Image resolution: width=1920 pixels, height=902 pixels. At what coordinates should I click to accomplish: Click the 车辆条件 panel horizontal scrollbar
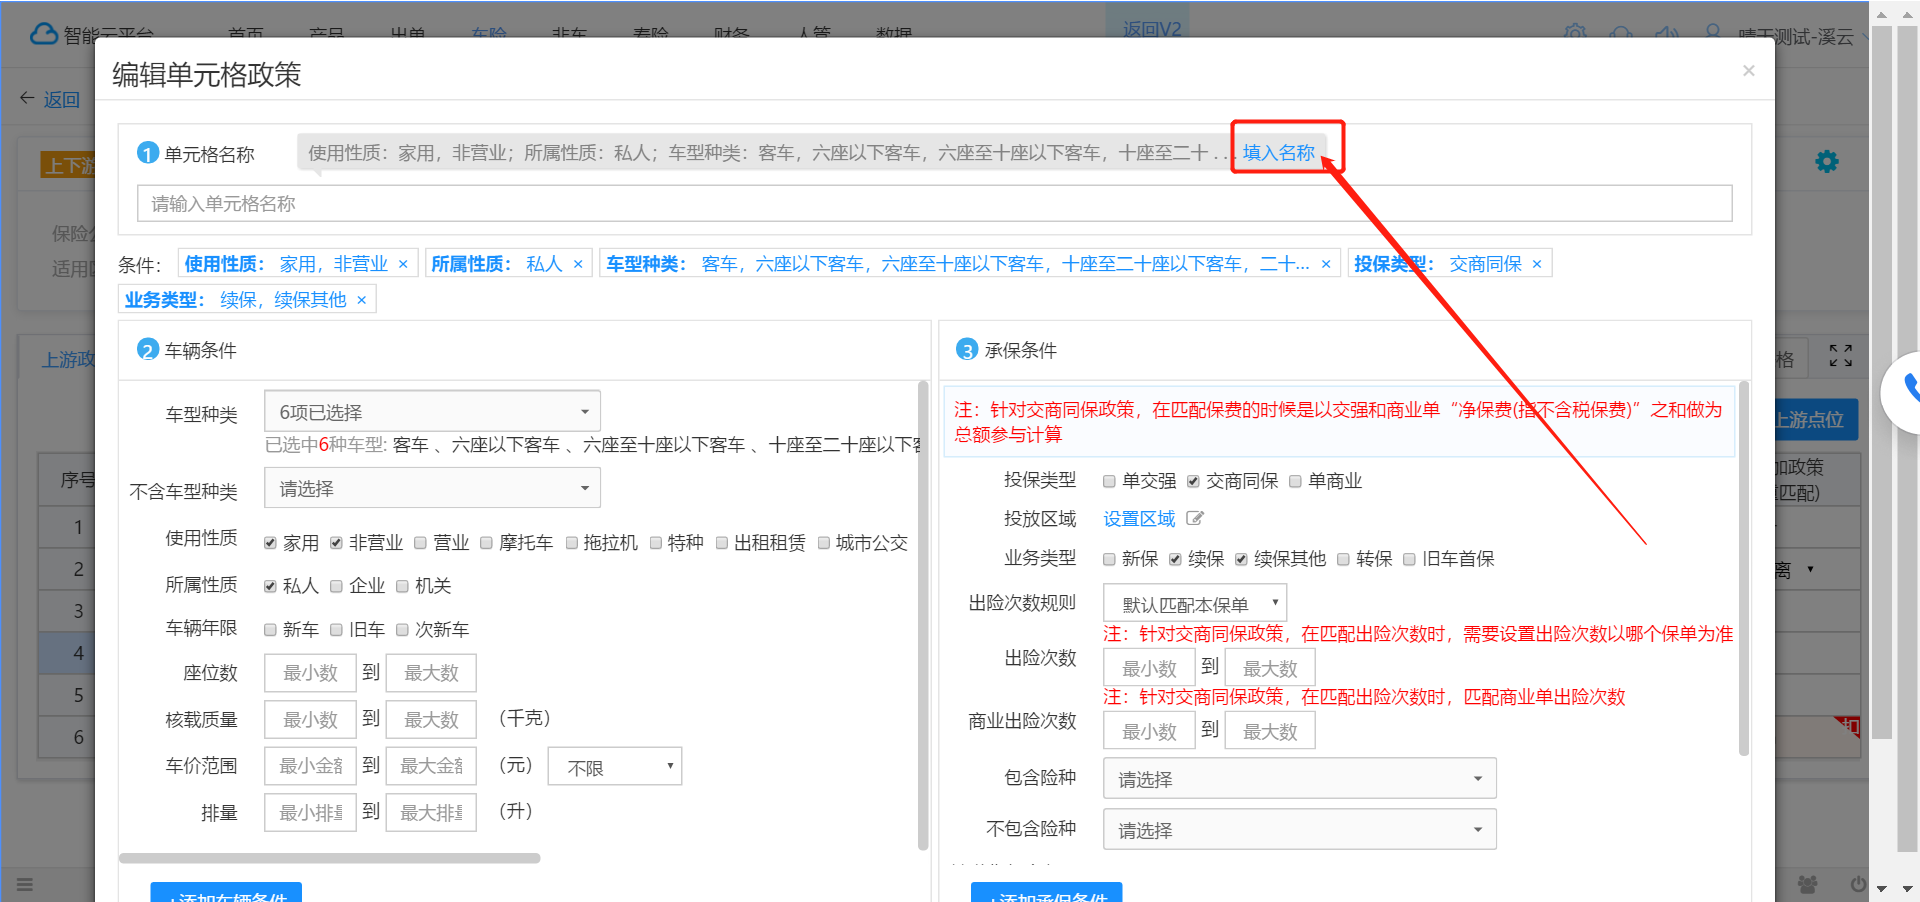click(x=330, y=858)
